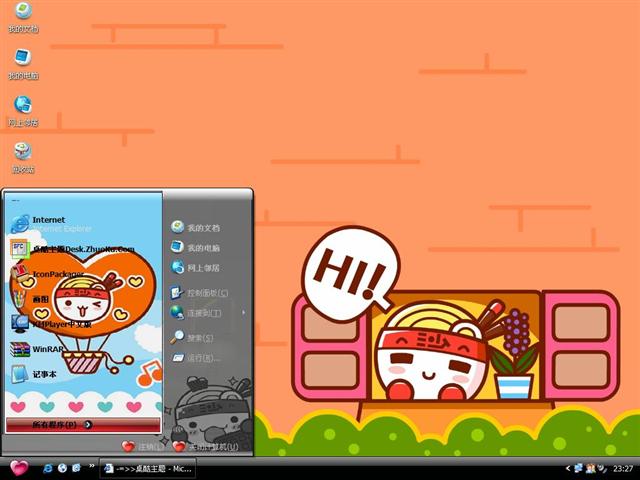Viewport: 640px width, 480px height.
Task: Select 网上邻居 desktop icon
Action: point(22,109)
